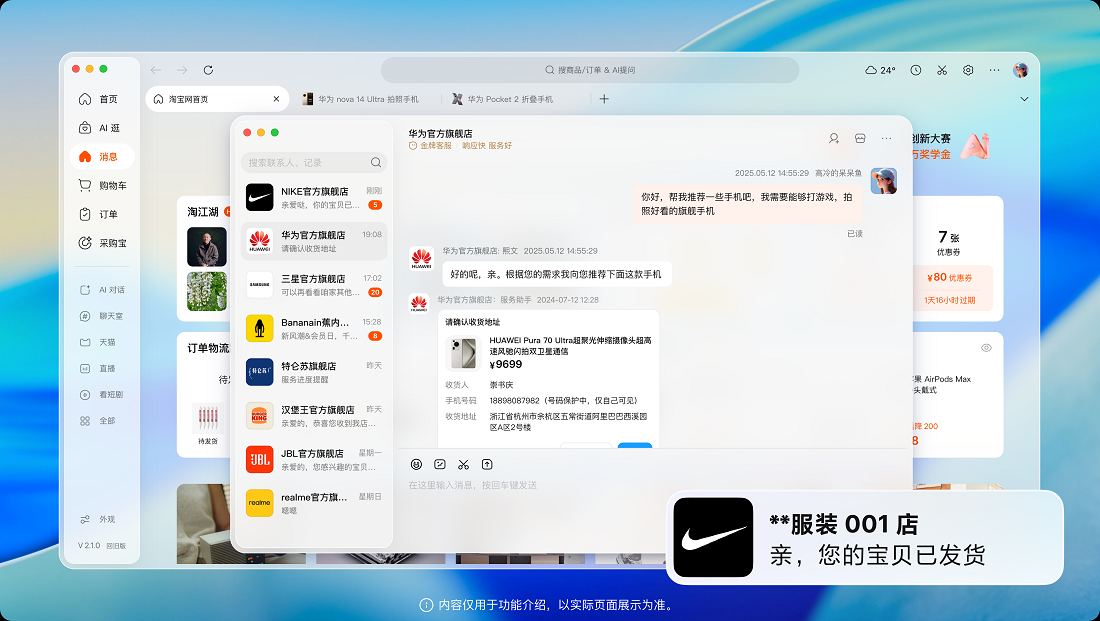The height and width of the screenshot is (621, 1100).
Task: Click the image icon in chat toolbar
Action: (440, 464)
